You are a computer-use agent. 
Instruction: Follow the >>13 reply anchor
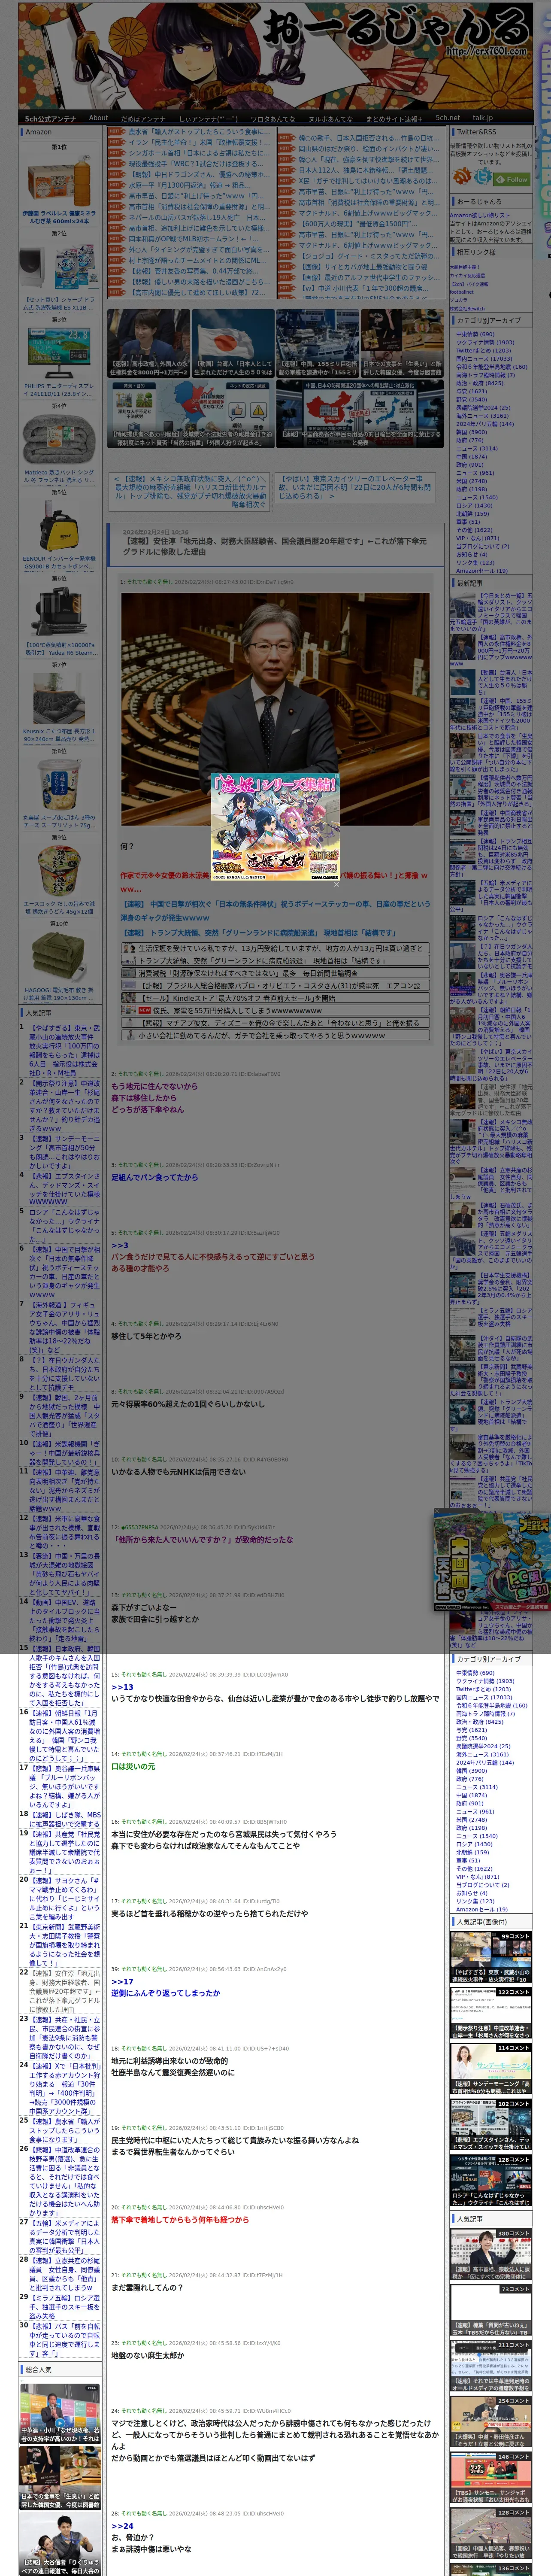tap(122, 1687)
